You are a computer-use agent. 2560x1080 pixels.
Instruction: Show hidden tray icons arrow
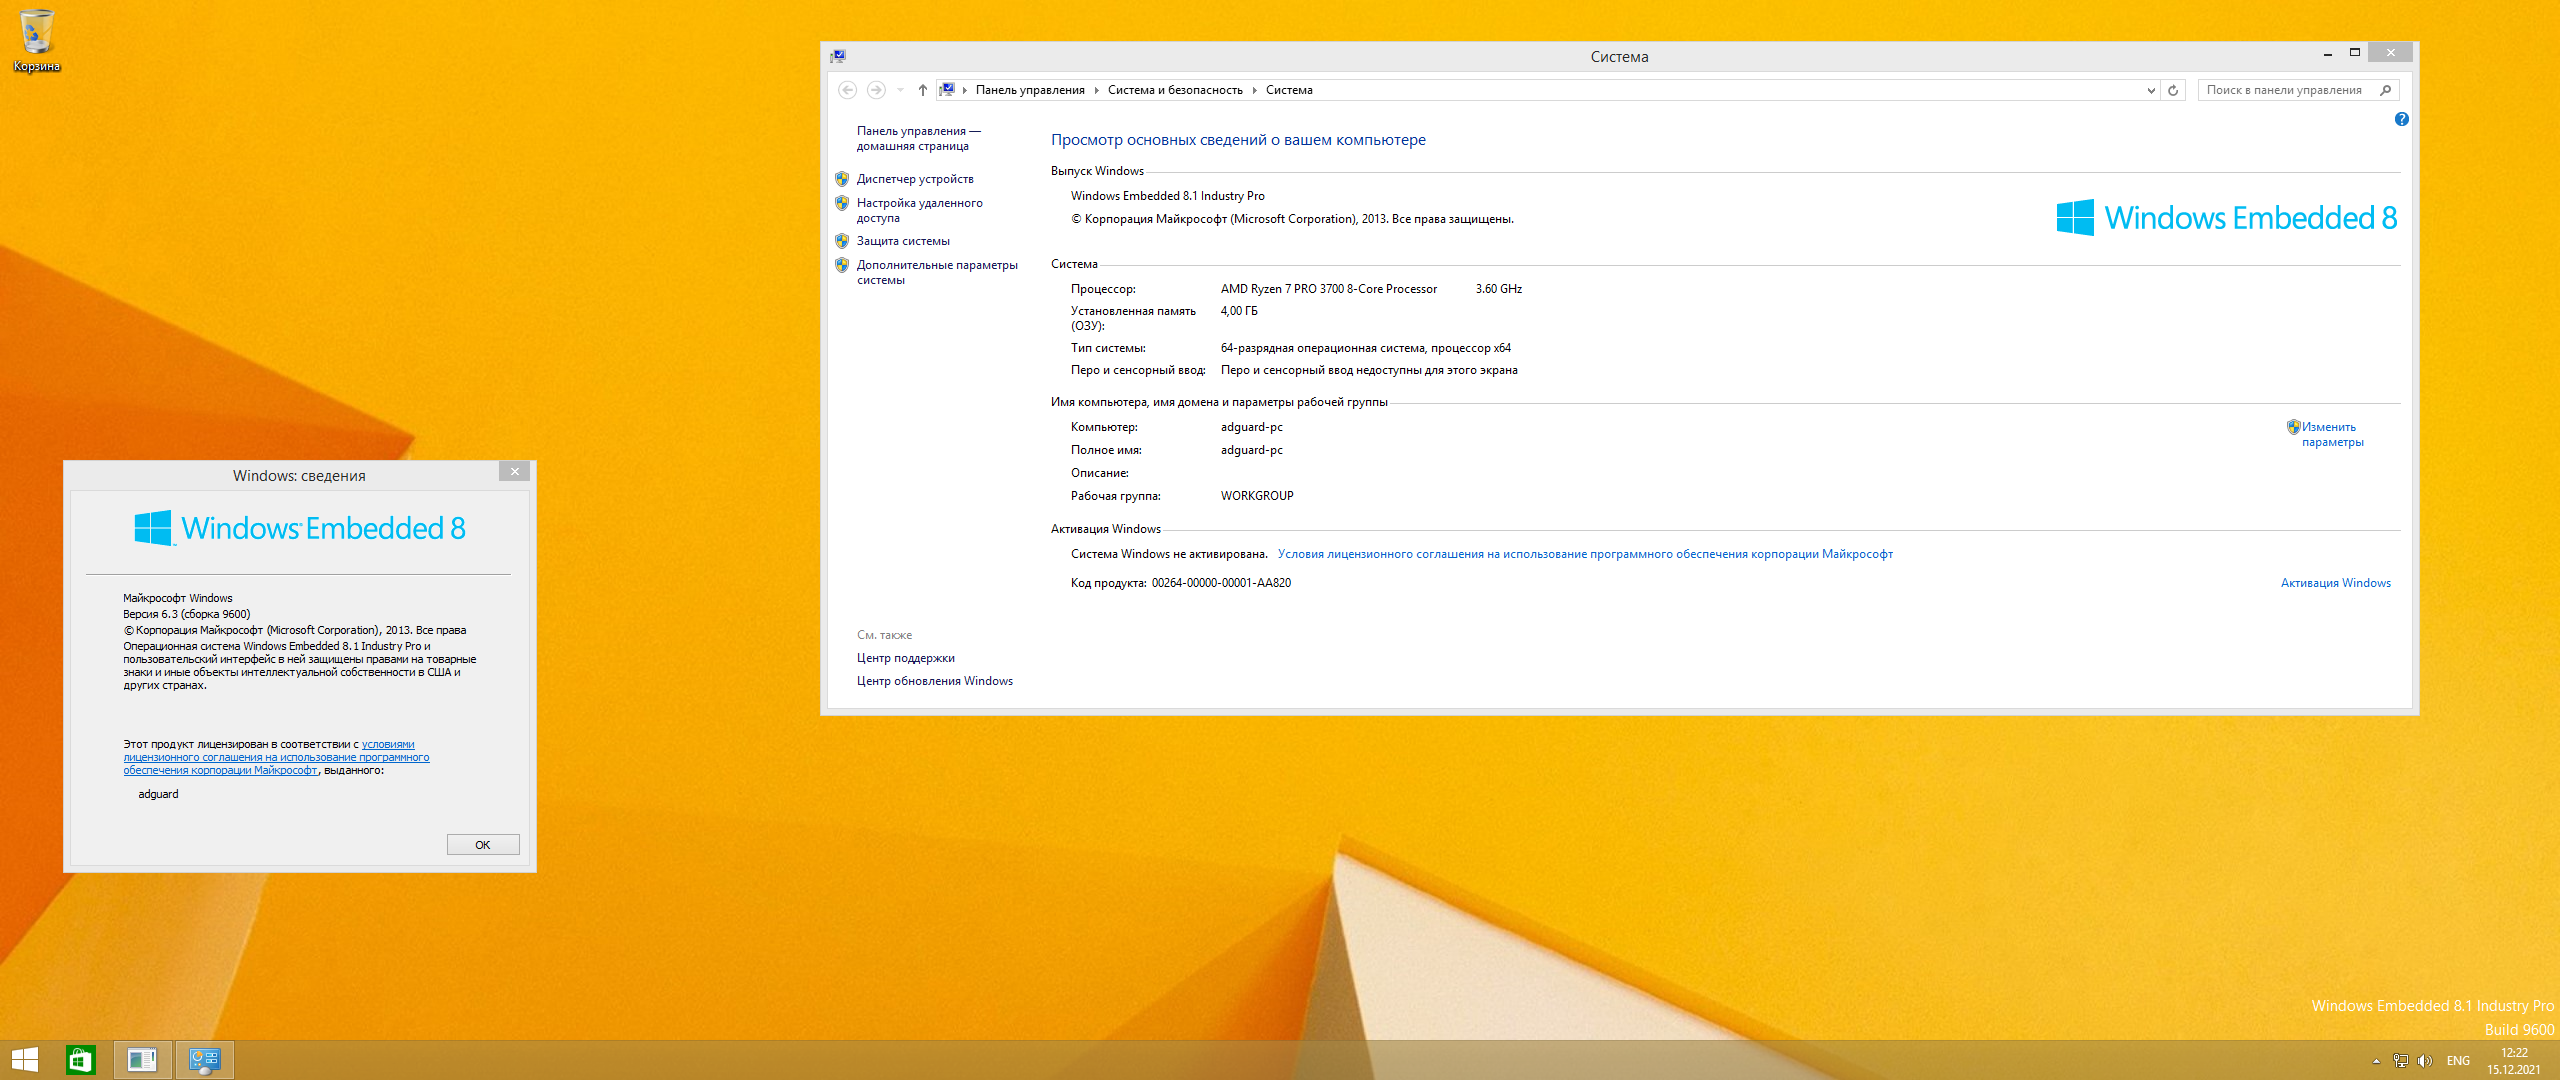tap(2376, 1061)
